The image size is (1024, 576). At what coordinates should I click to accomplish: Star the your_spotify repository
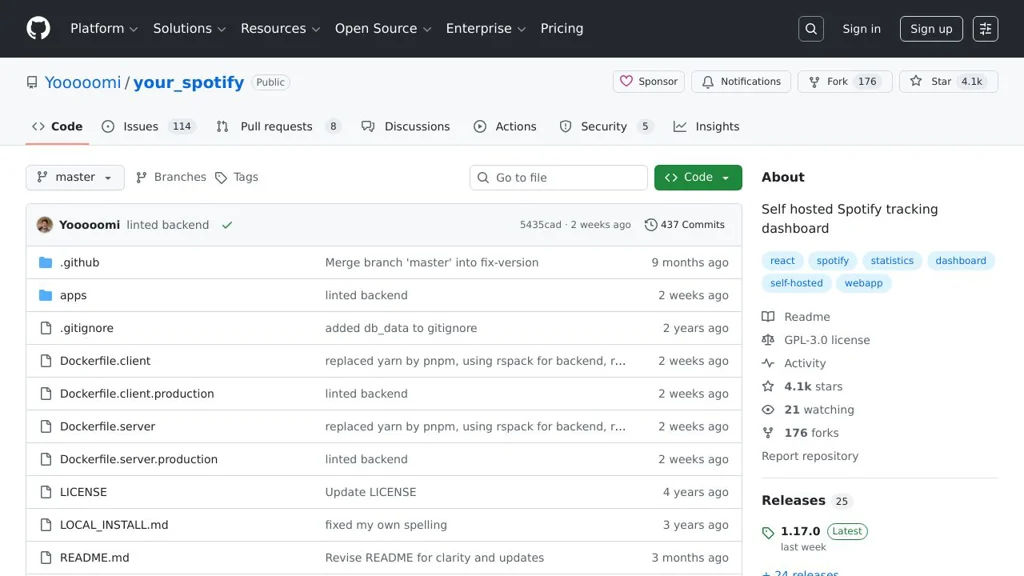pyautogui.click(x=931, y=82)
